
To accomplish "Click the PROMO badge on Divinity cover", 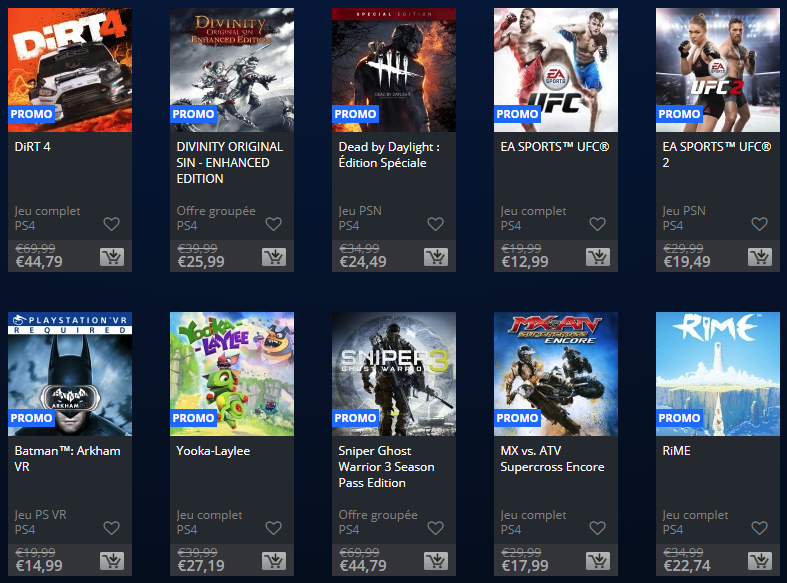I will coord(193,114).
